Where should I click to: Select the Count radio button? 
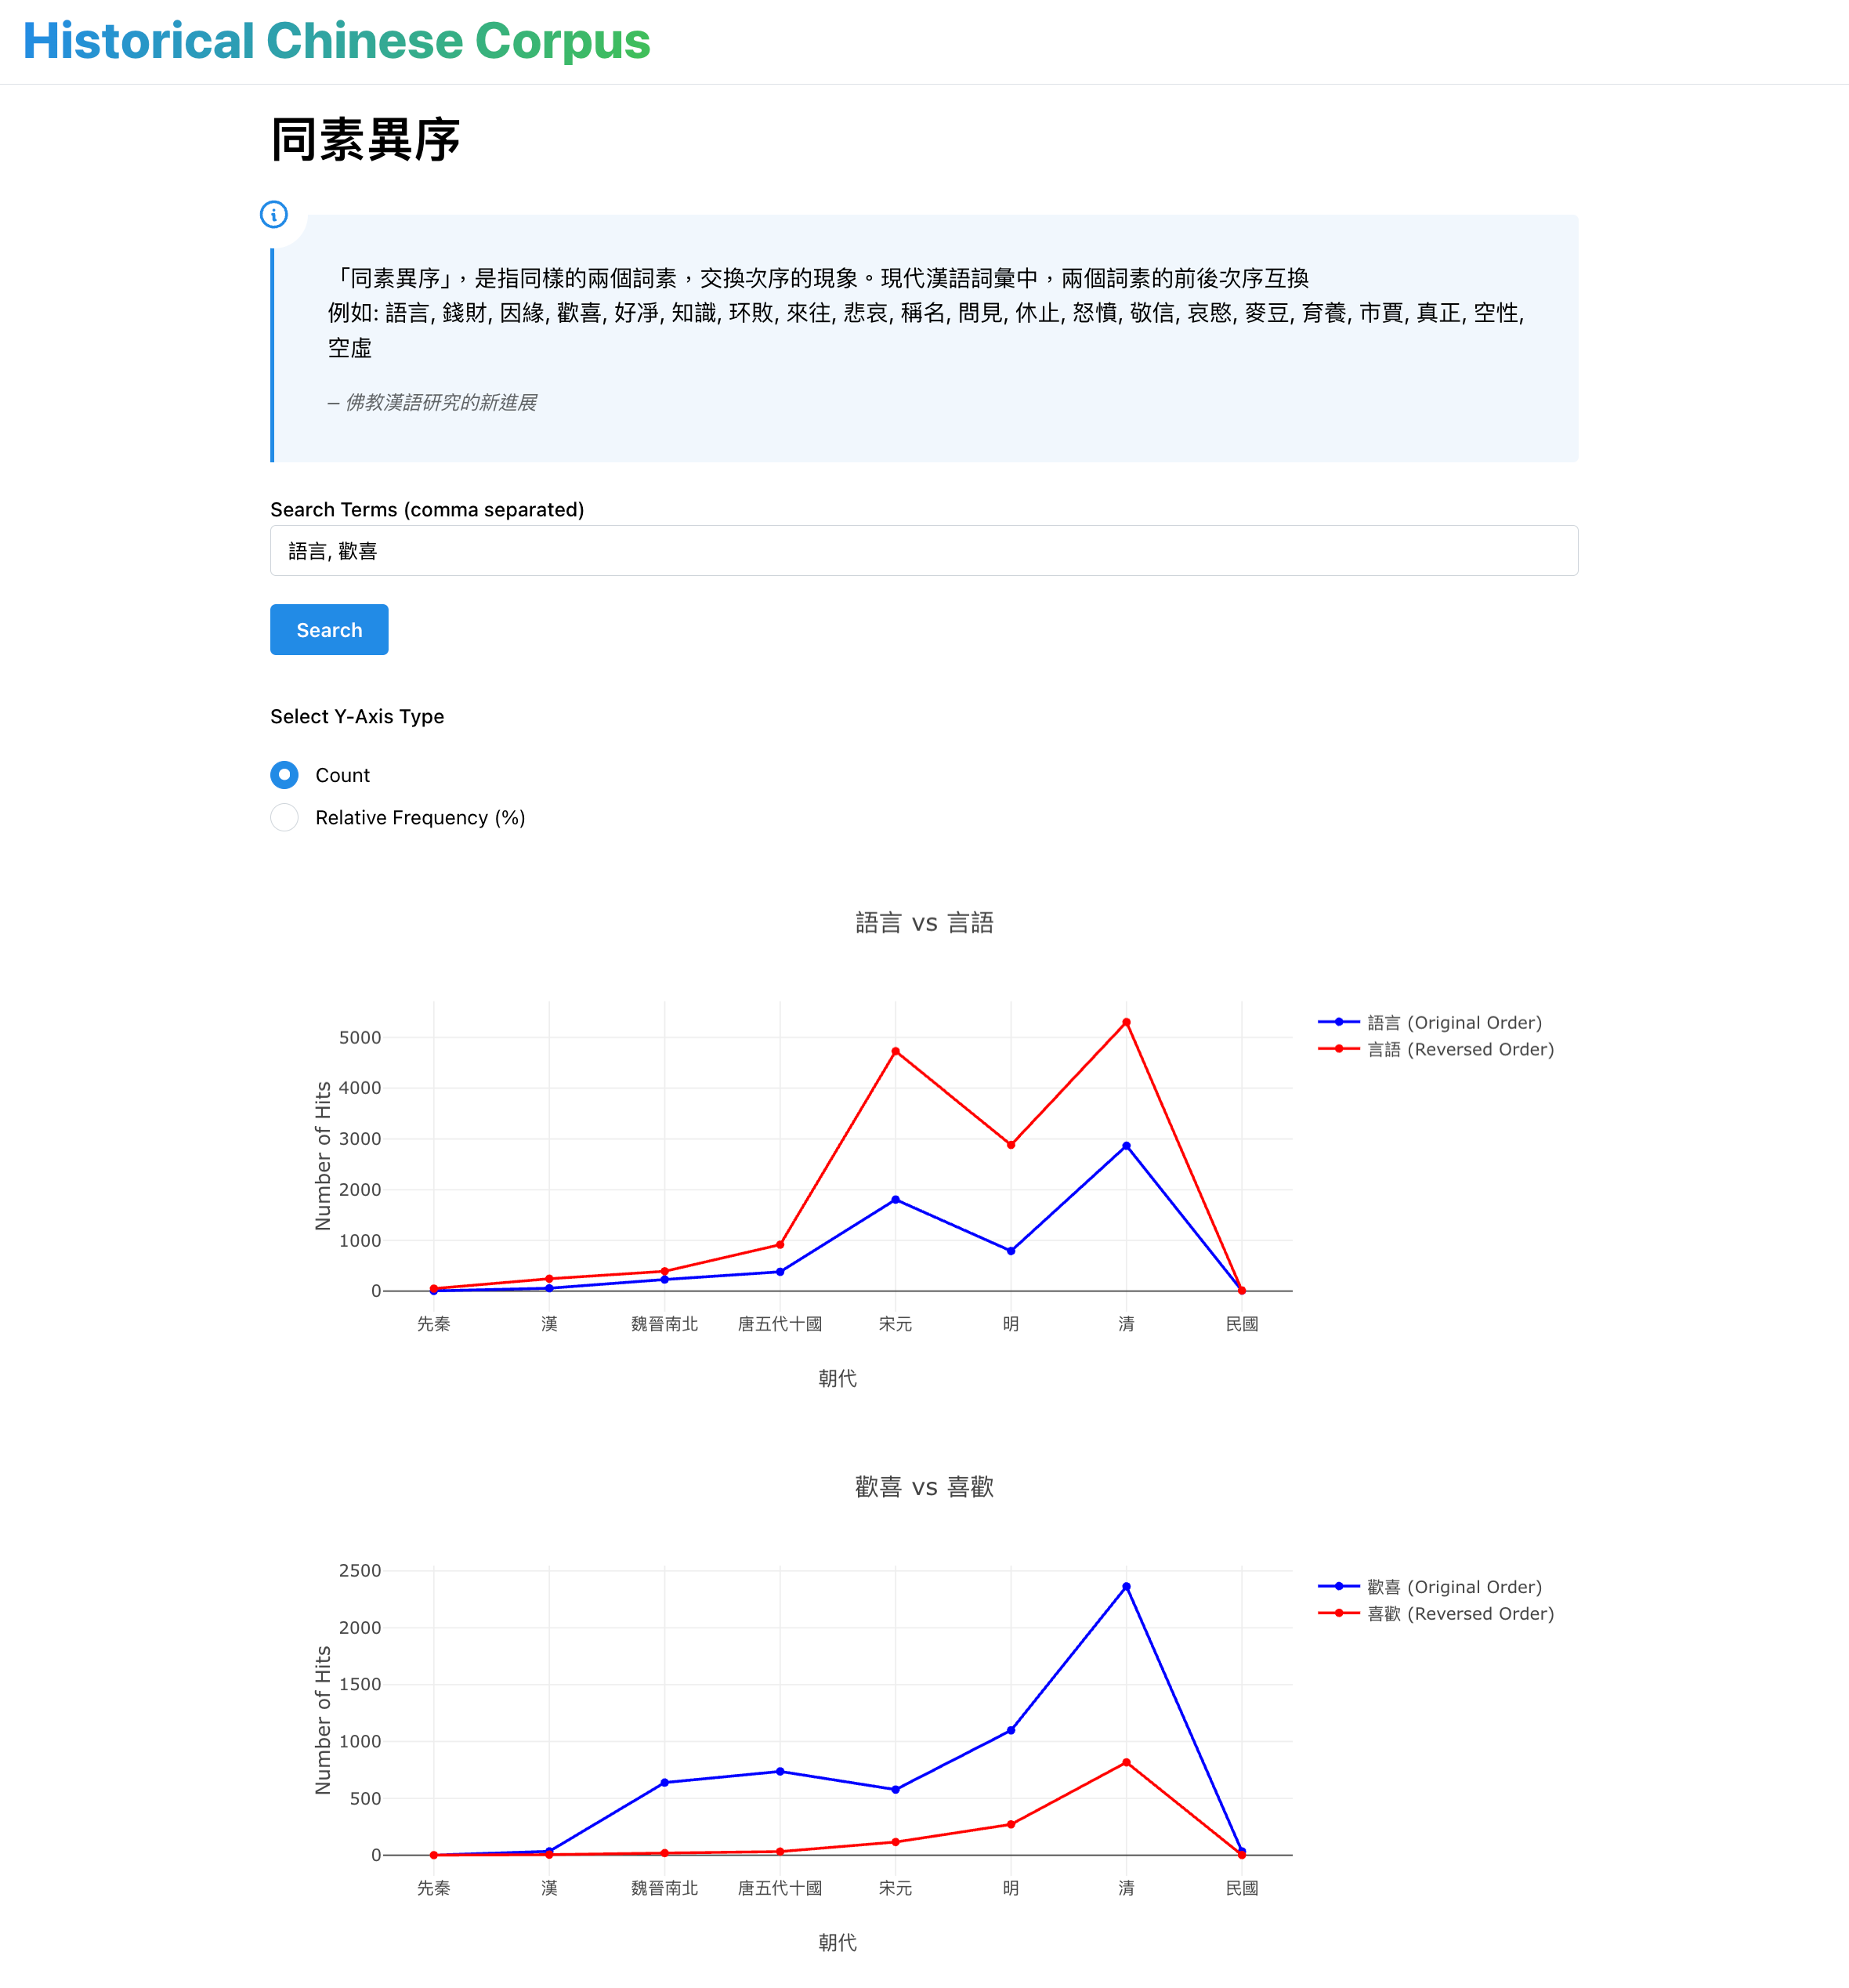coord(284,775)
